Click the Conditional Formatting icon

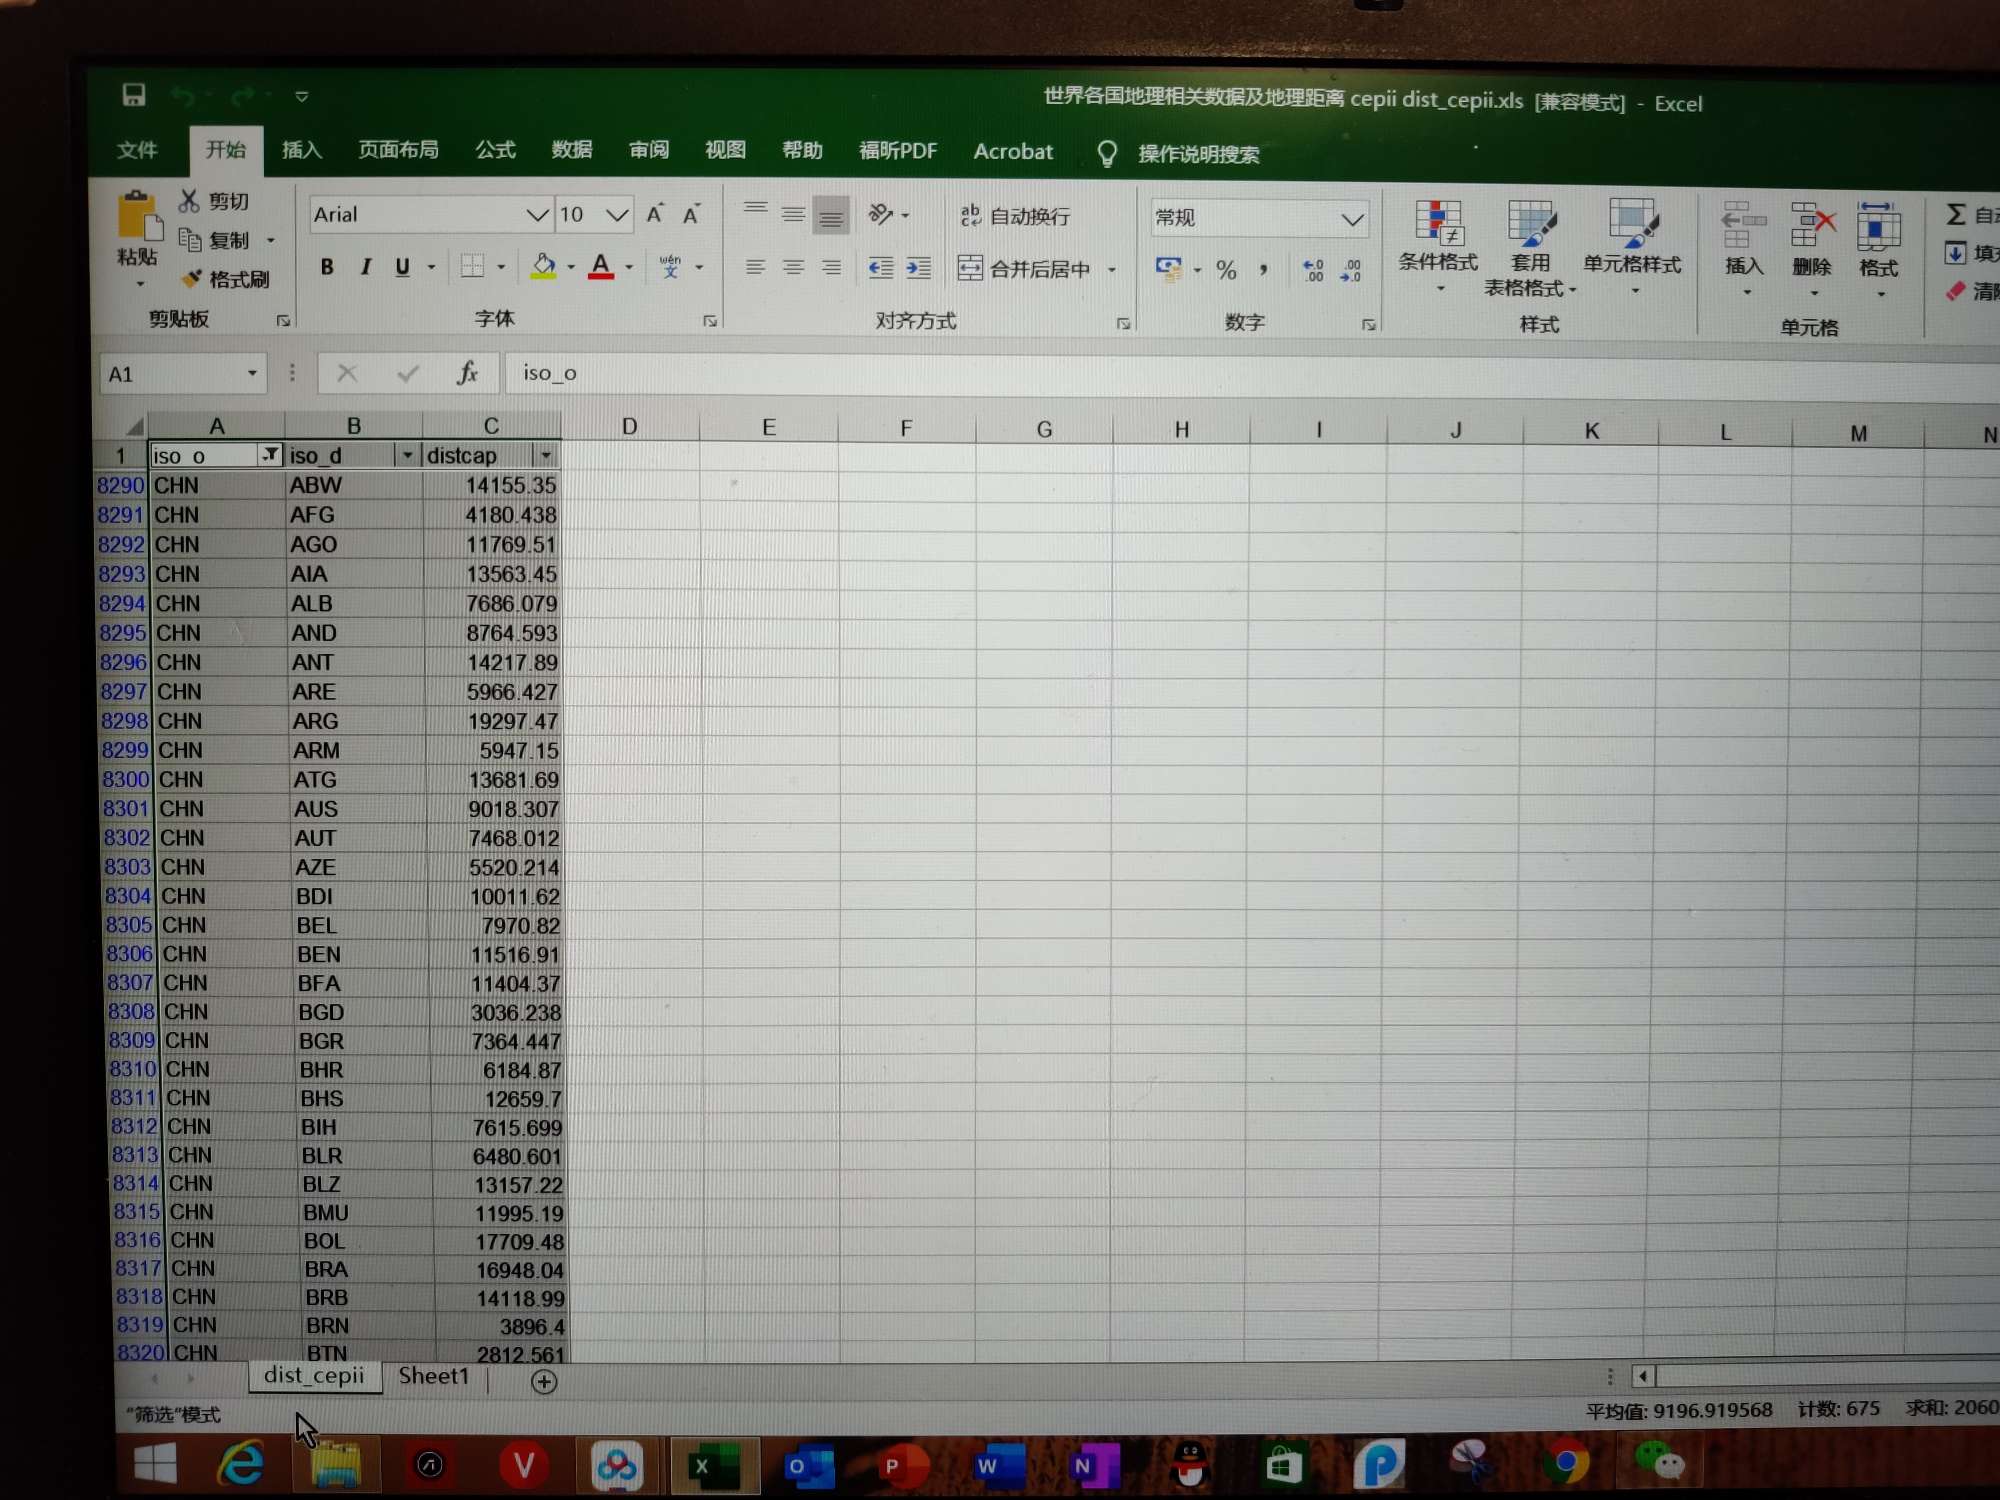coord(1438,223)
